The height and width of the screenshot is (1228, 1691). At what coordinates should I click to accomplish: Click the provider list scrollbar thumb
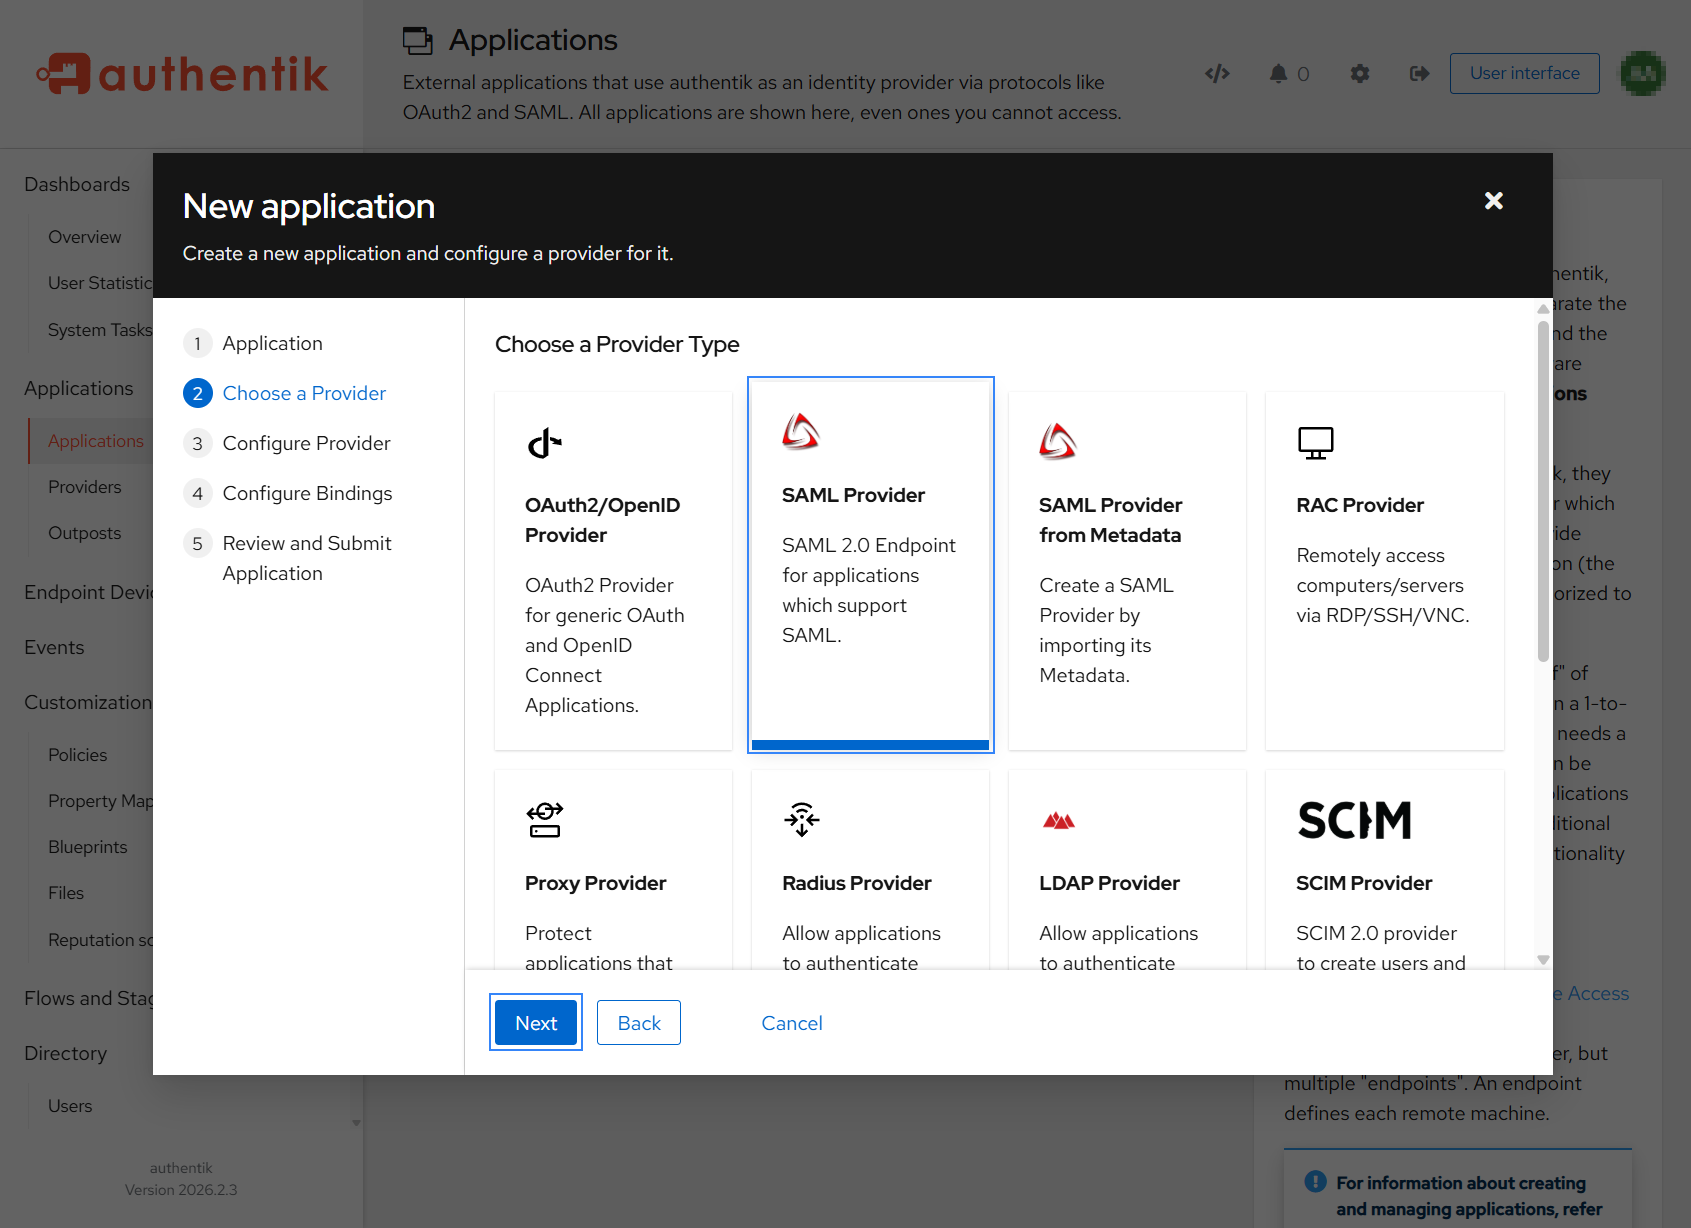pos(1543,490)
